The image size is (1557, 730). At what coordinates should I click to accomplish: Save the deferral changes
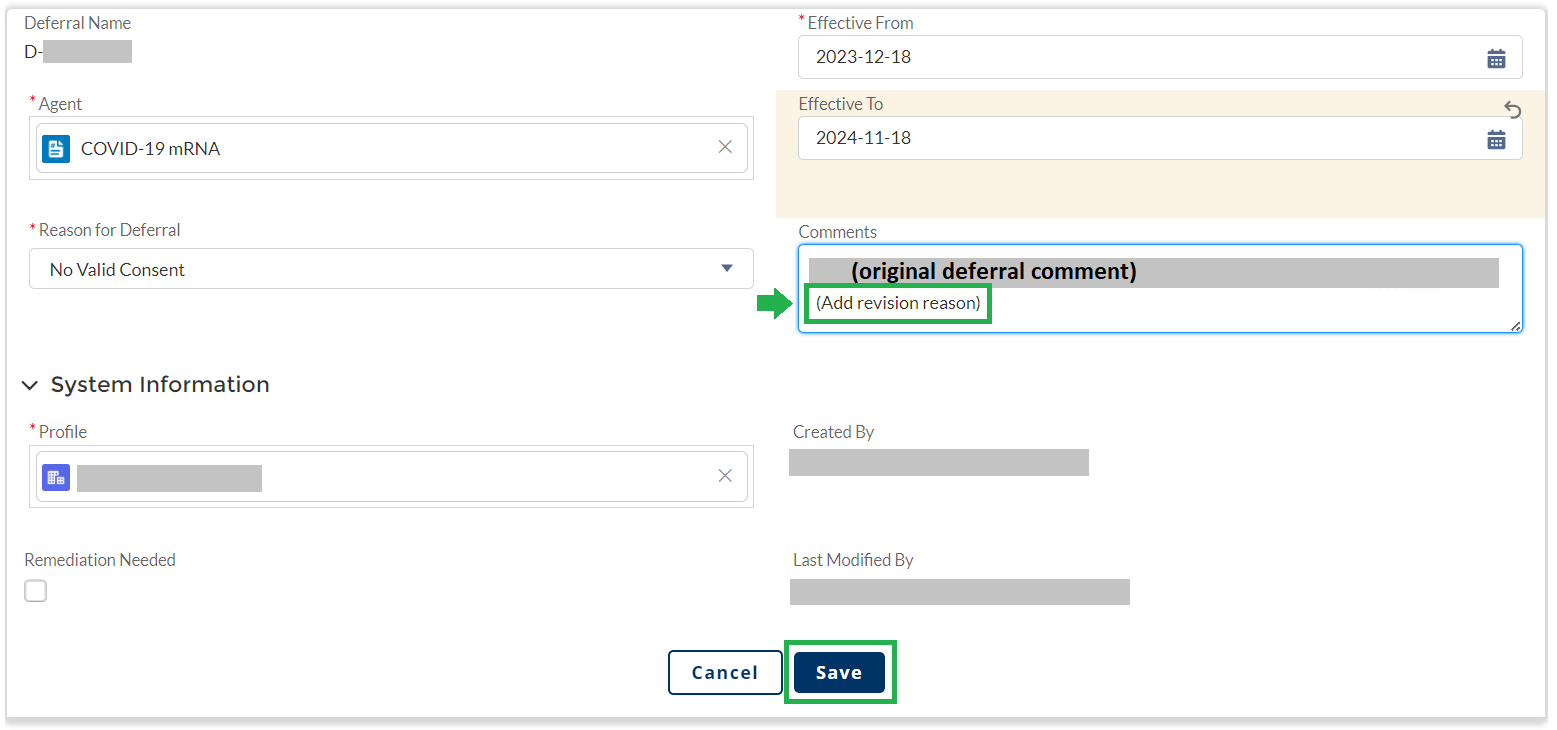[839, 673]
